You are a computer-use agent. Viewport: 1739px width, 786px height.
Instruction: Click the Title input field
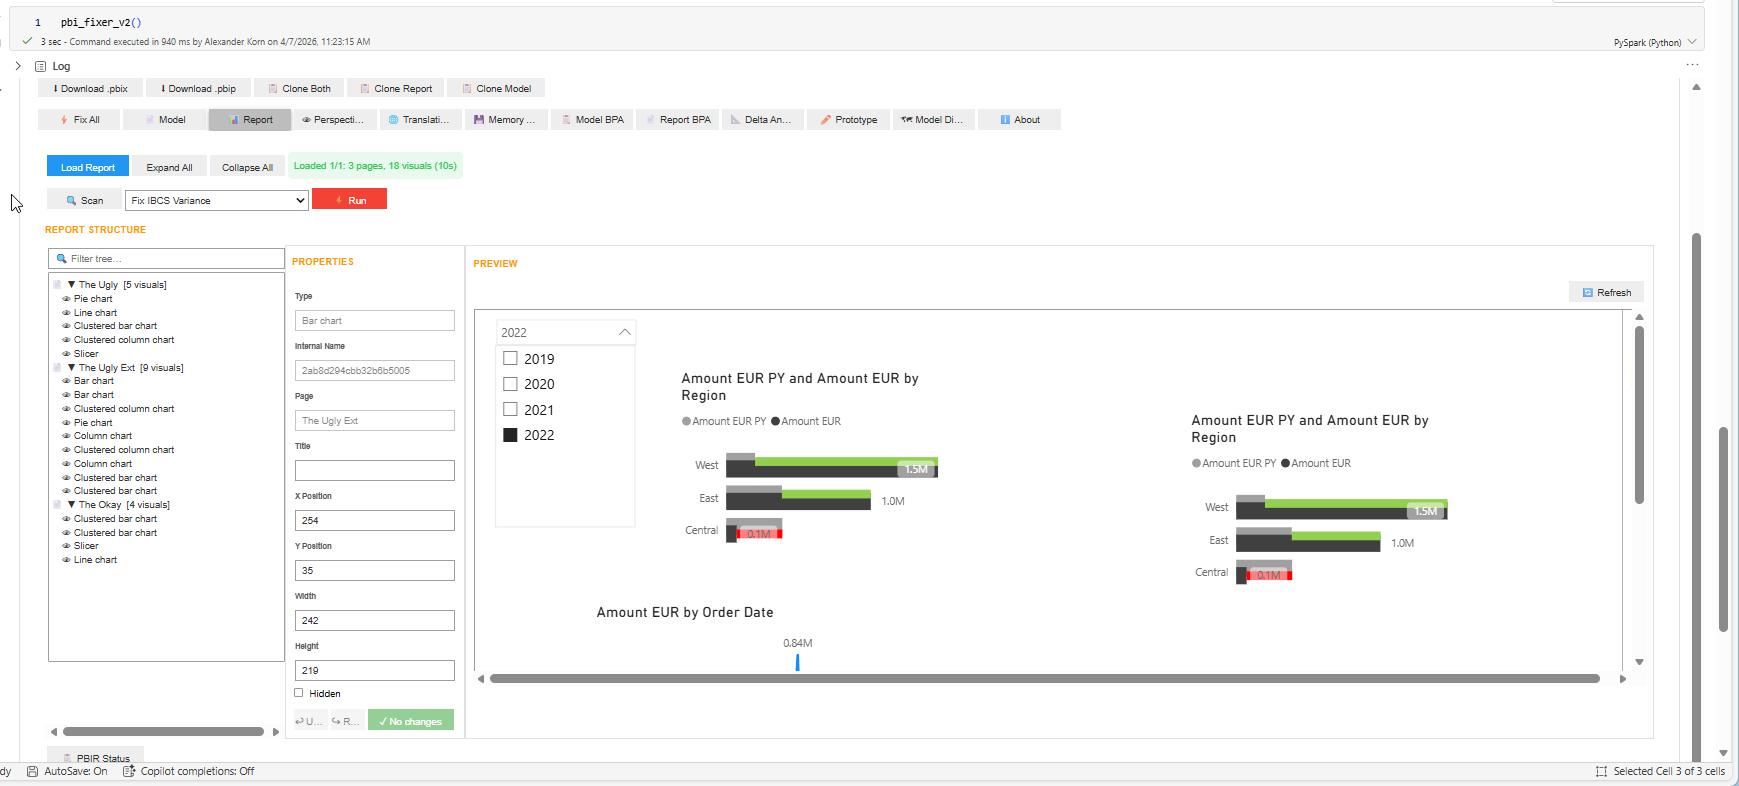[375, 470]
